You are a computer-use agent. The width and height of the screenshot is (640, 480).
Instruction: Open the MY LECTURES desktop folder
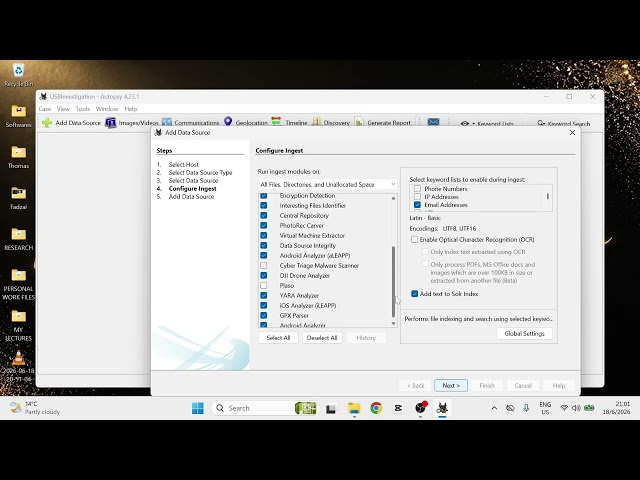click(18, 326)
